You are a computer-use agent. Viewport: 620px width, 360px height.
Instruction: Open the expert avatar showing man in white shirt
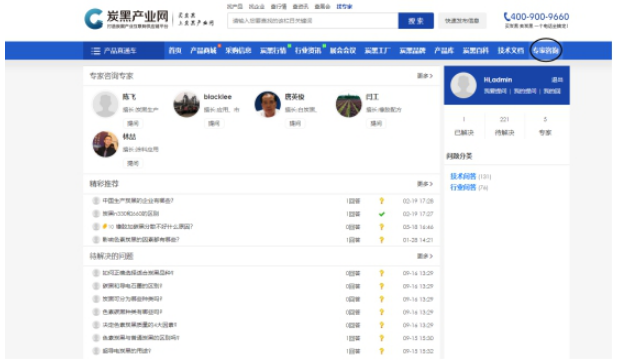tap(267, 104)
